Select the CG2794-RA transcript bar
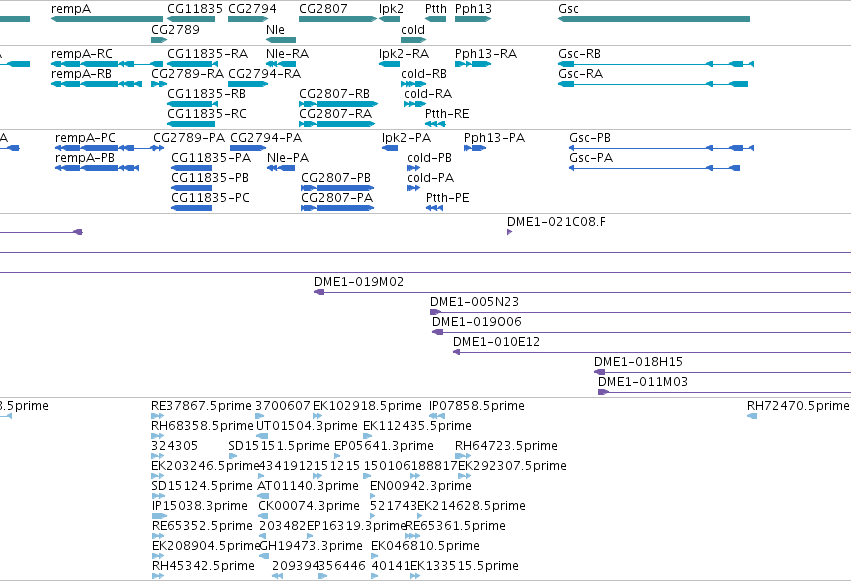This screenshot has height=581, width=851. point(248,84)
